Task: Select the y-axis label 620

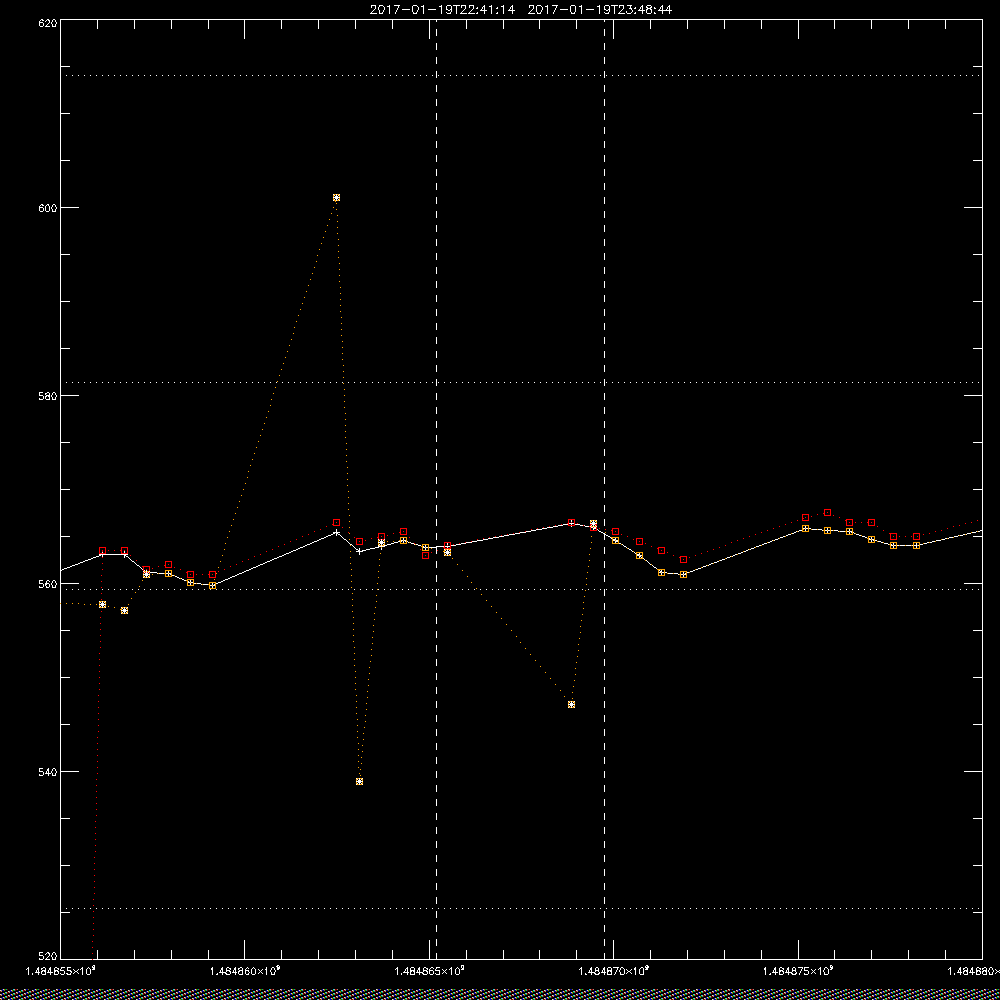Action: pyautogui.click(x=49, y=22)
